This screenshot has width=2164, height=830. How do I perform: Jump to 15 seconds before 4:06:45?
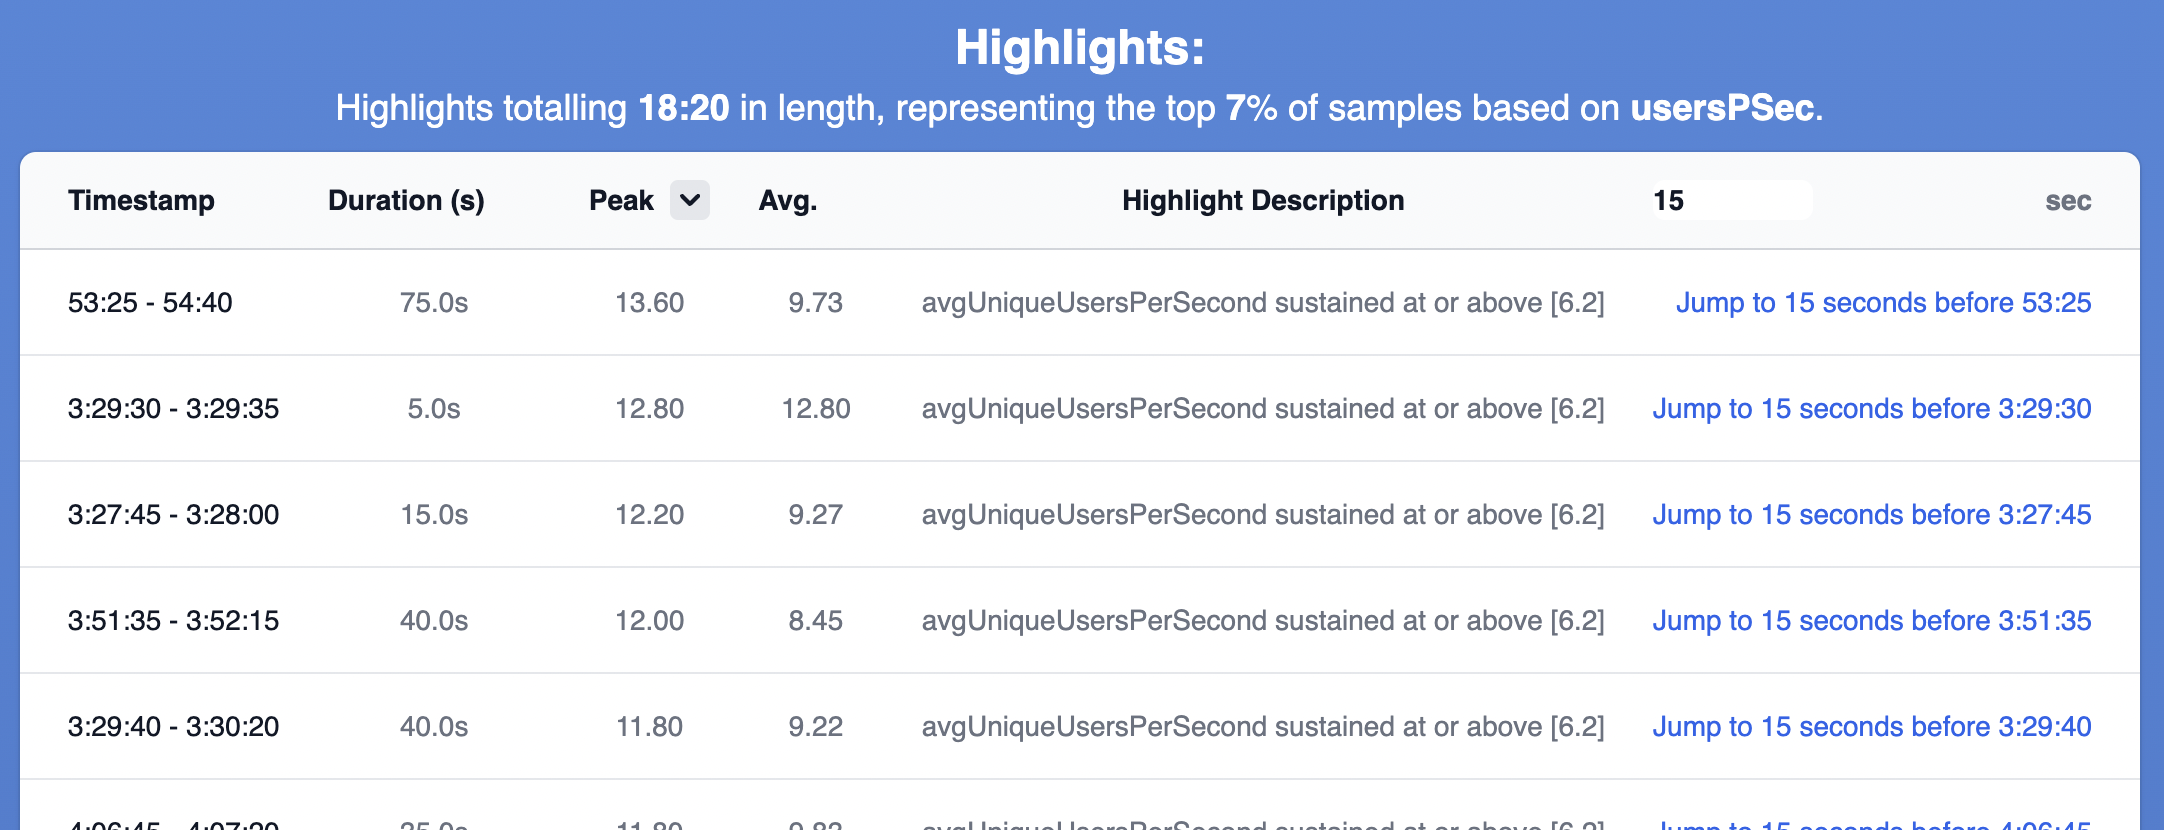(x=1871, y=824)
